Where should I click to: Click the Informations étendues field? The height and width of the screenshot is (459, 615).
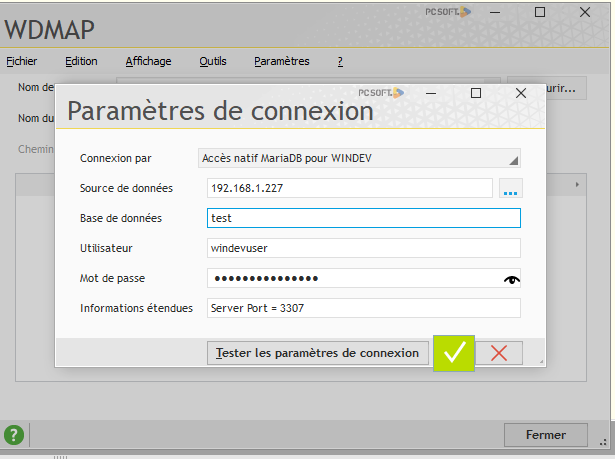pos(364,308)
